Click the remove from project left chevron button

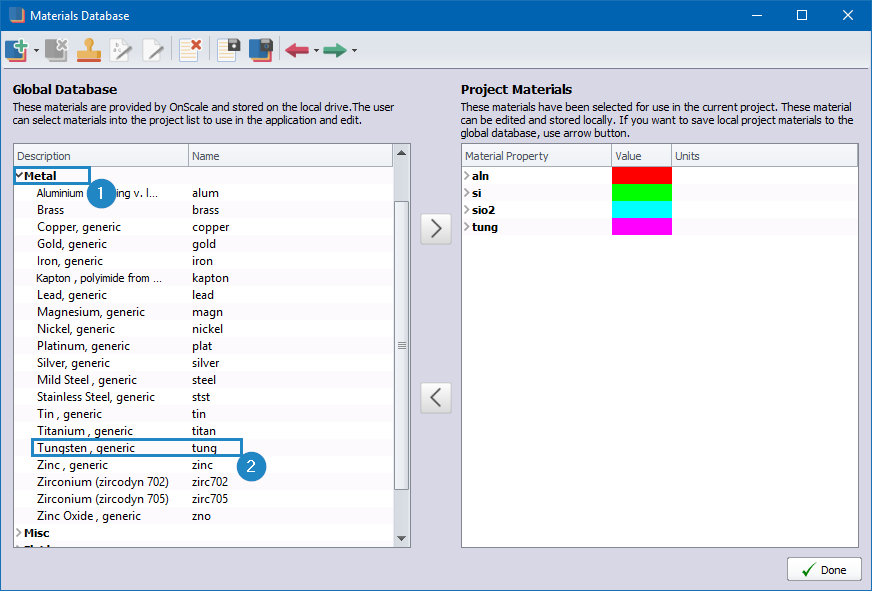pos(436,398)
